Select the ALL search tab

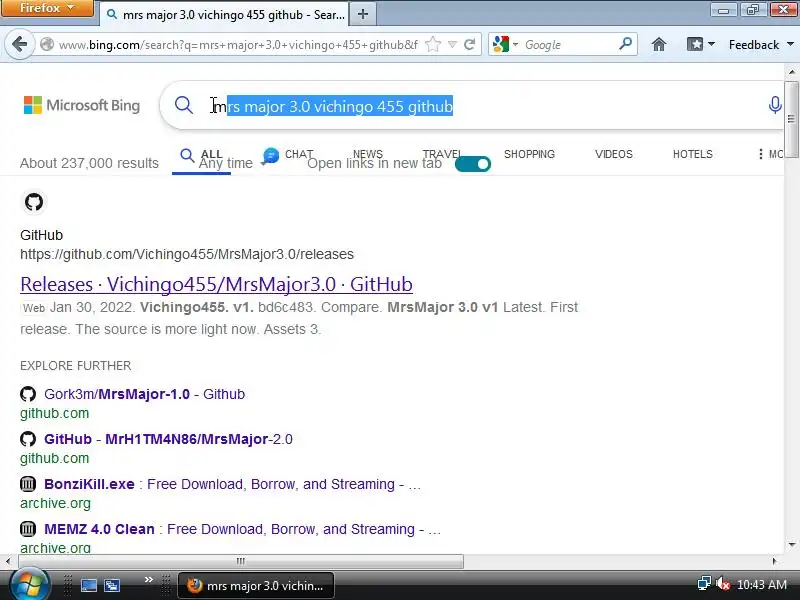[201, 154]
